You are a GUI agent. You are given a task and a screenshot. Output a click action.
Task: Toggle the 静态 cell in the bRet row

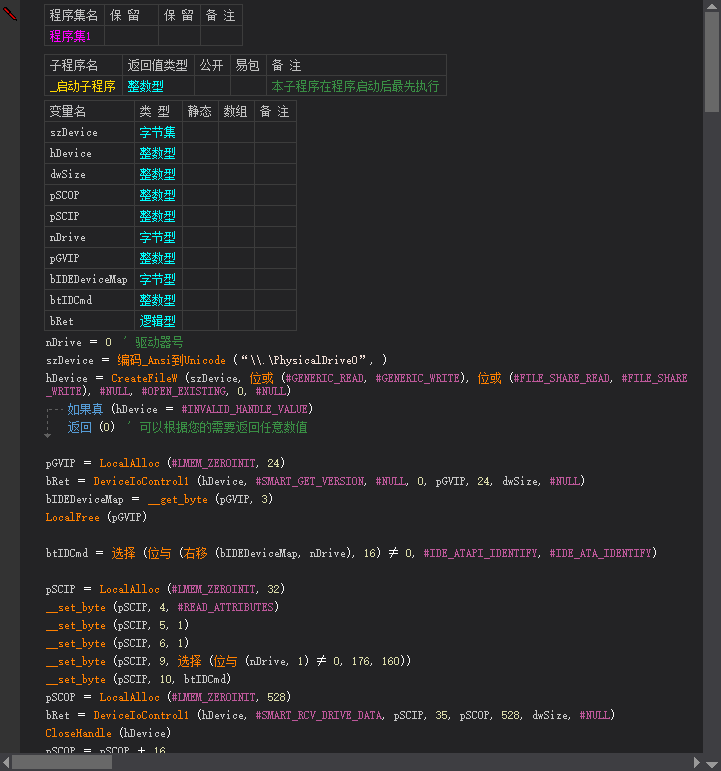pos(200,321)
